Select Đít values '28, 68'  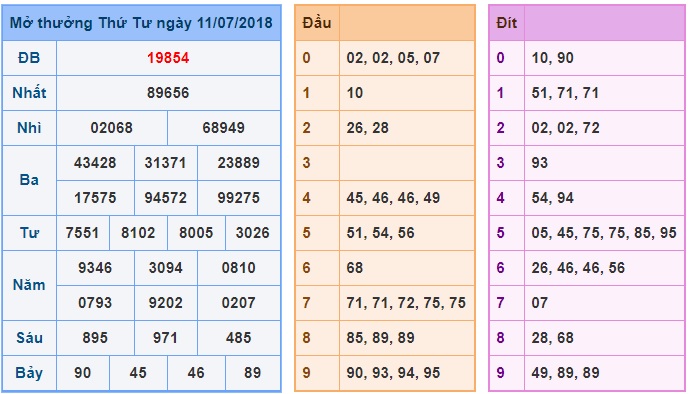coord(552,338)
